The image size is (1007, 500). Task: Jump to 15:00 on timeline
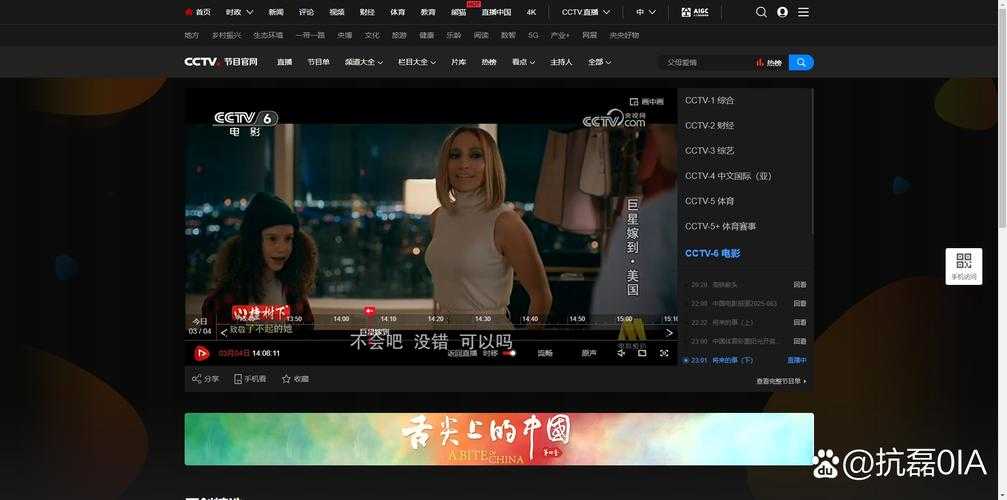pyautogui.click(x=624, y=319)
